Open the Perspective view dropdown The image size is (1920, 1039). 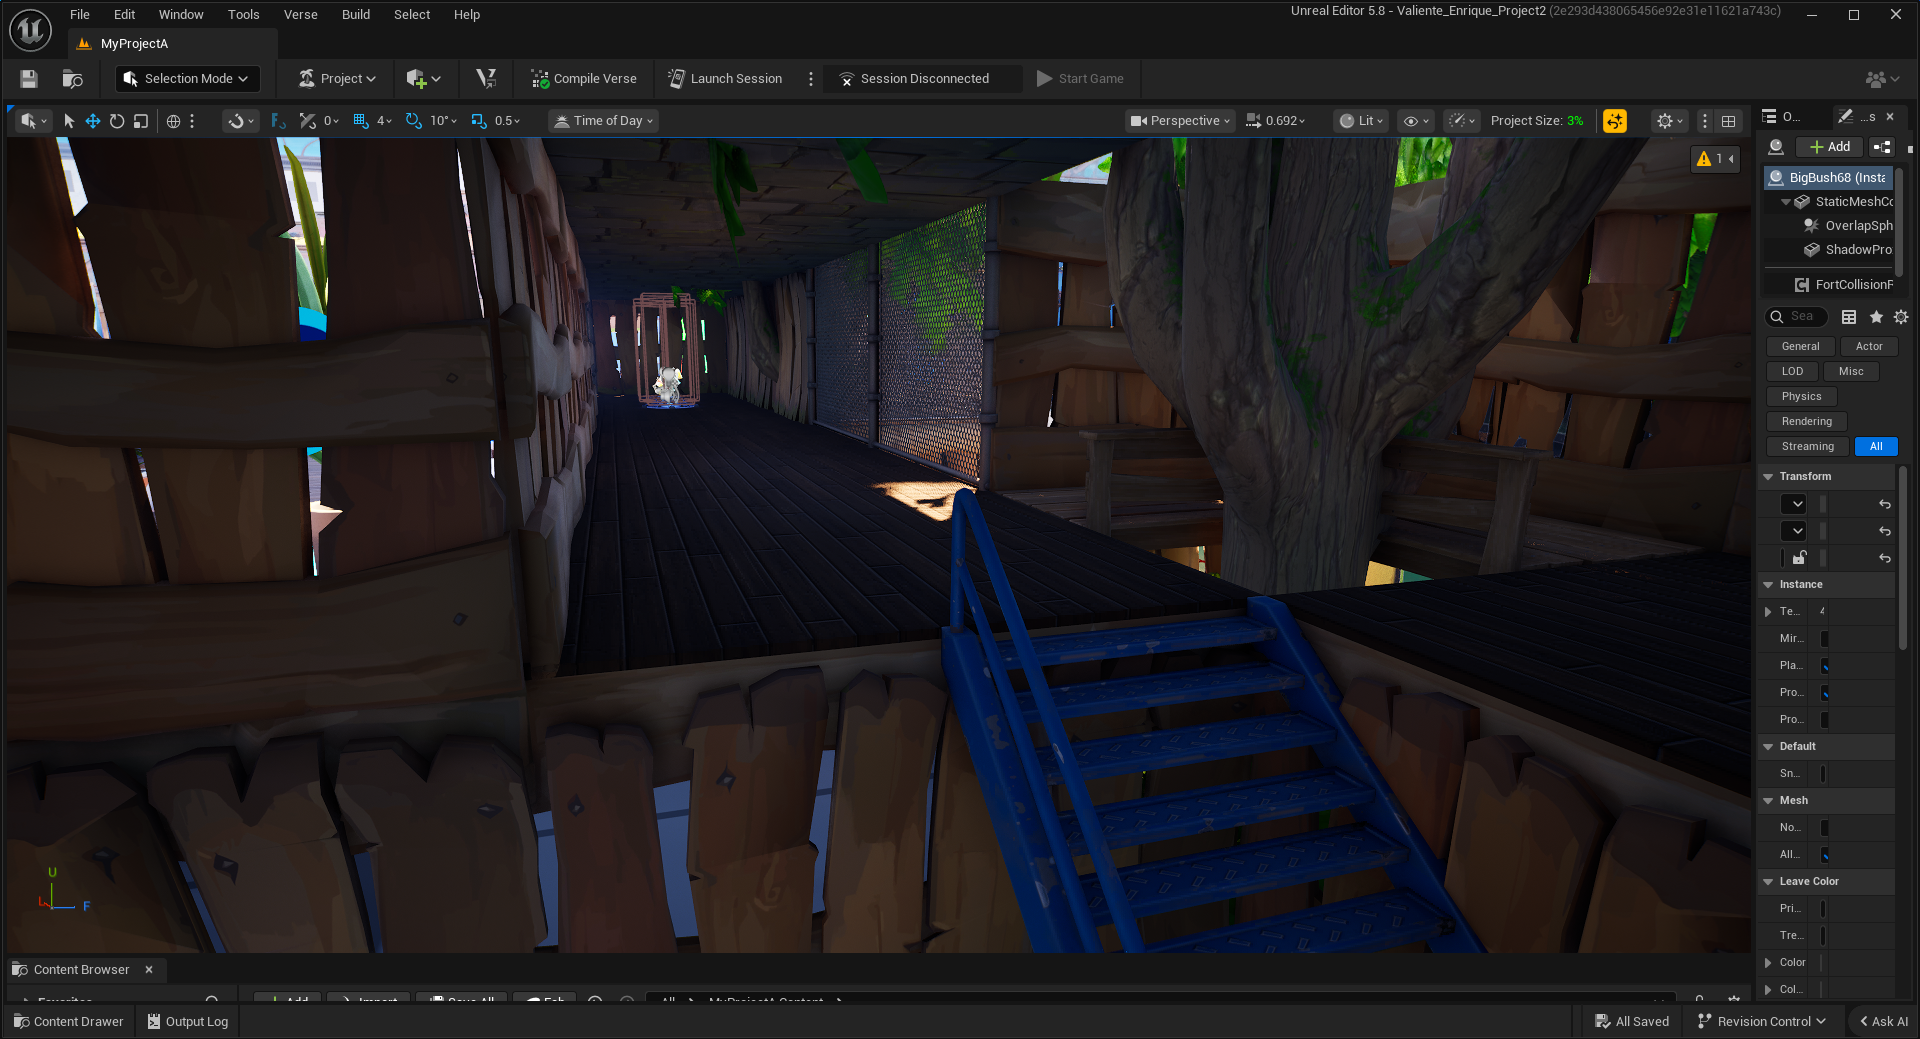pyautogui.click(x=1180, y=121)
